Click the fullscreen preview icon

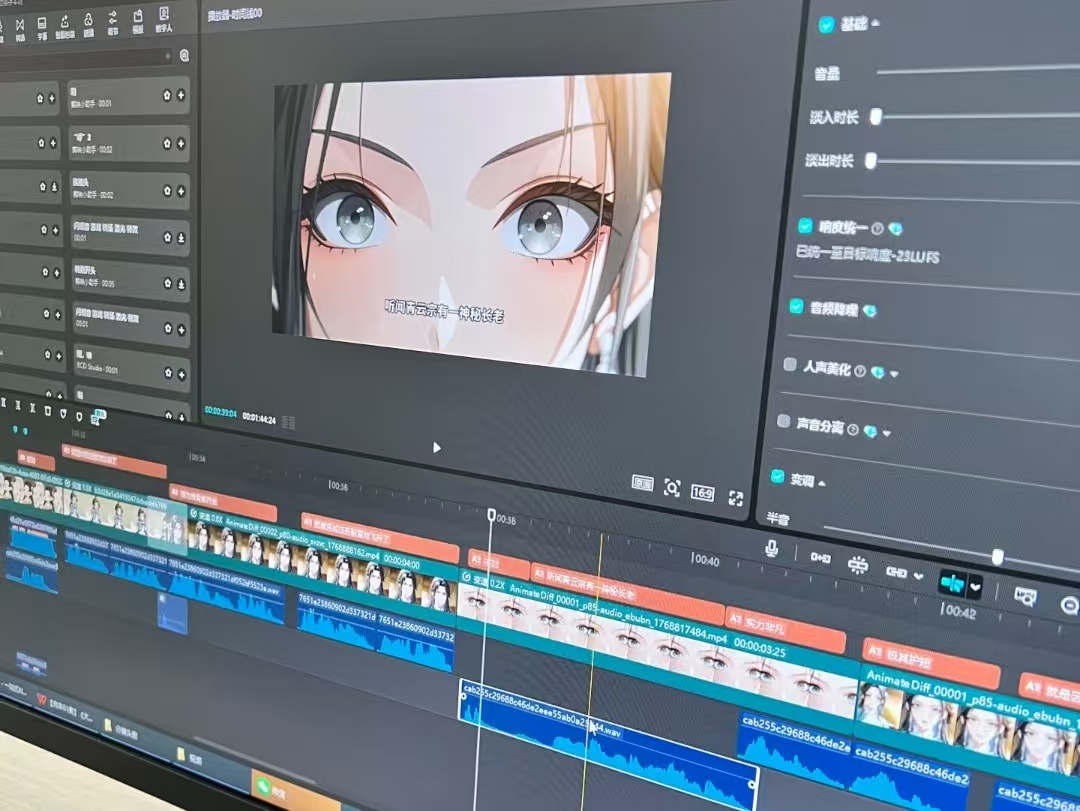[x=736, y=498]
